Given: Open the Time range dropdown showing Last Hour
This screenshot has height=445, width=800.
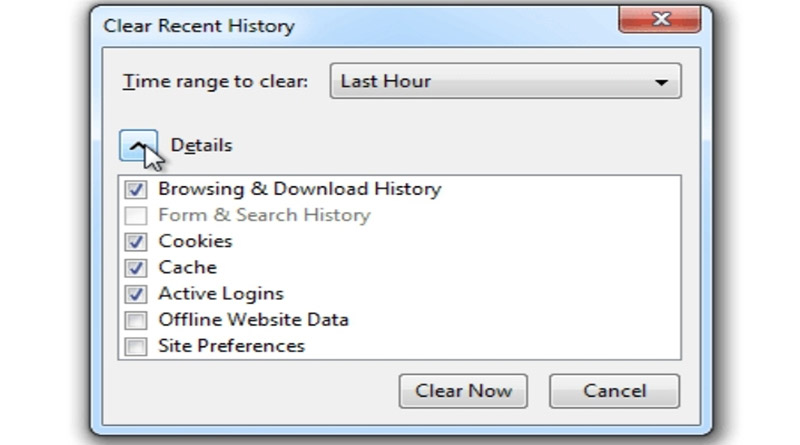Looking at the screenshot, I should point(504,82).
